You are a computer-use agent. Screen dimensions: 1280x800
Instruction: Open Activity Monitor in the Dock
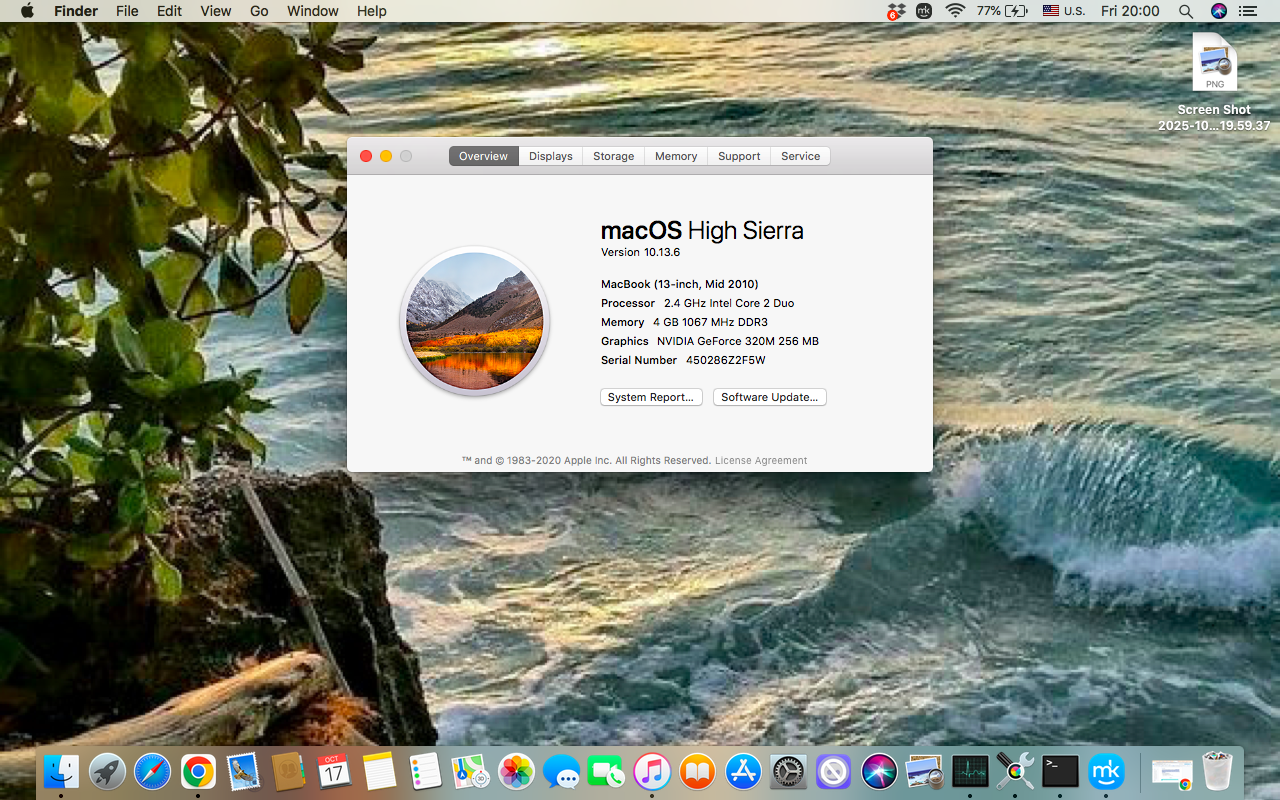969,772
